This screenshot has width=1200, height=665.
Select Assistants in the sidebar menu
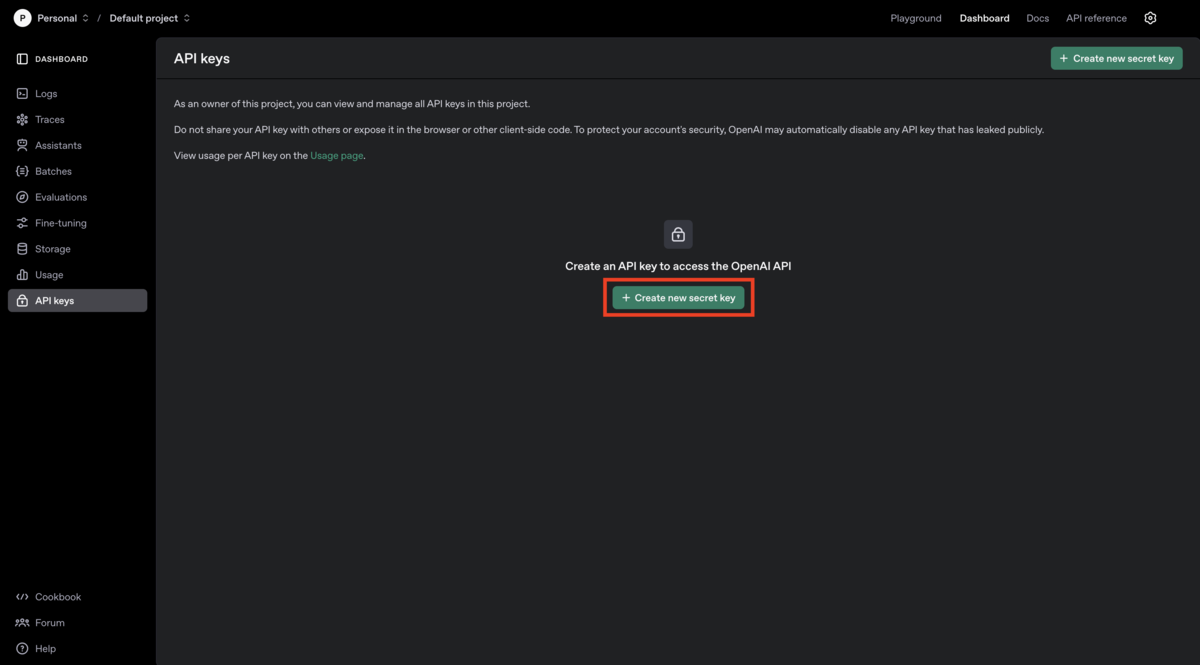click(x=77, y=145)
